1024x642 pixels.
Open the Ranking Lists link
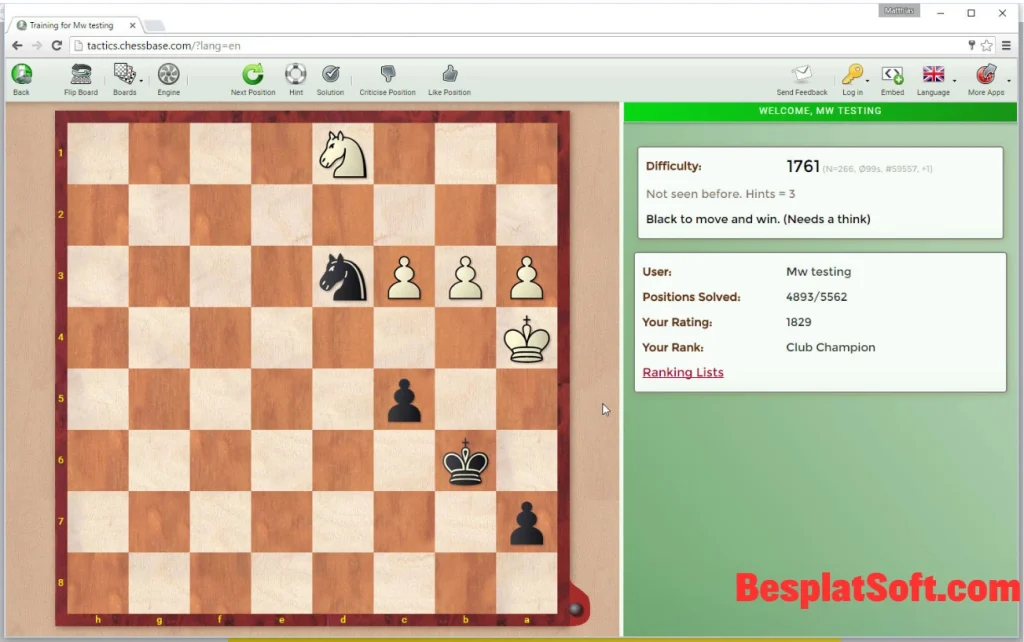683,372
